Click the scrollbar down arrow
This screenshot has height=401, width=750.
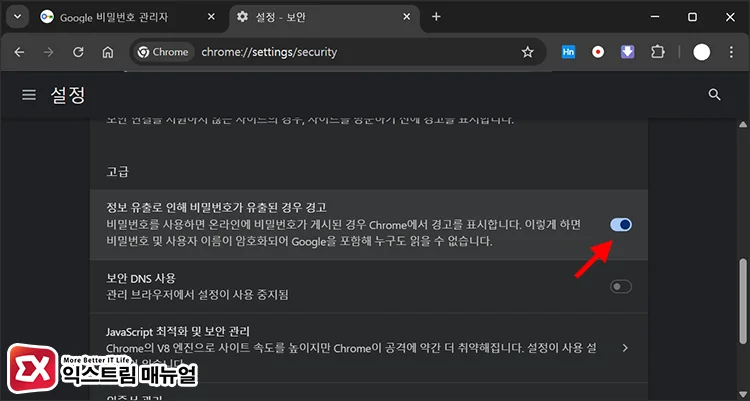coord(743,395)
